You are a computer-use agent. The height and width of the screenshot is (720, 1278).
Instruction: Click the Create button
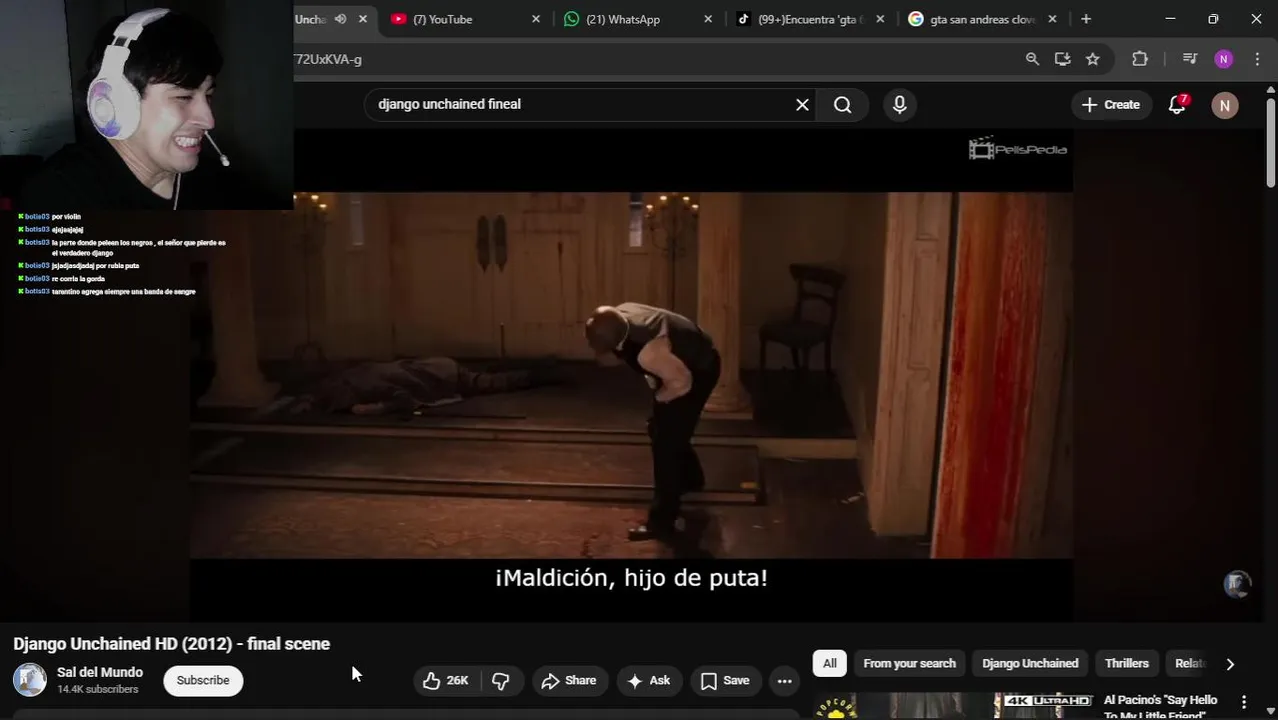click(1111, 104)
